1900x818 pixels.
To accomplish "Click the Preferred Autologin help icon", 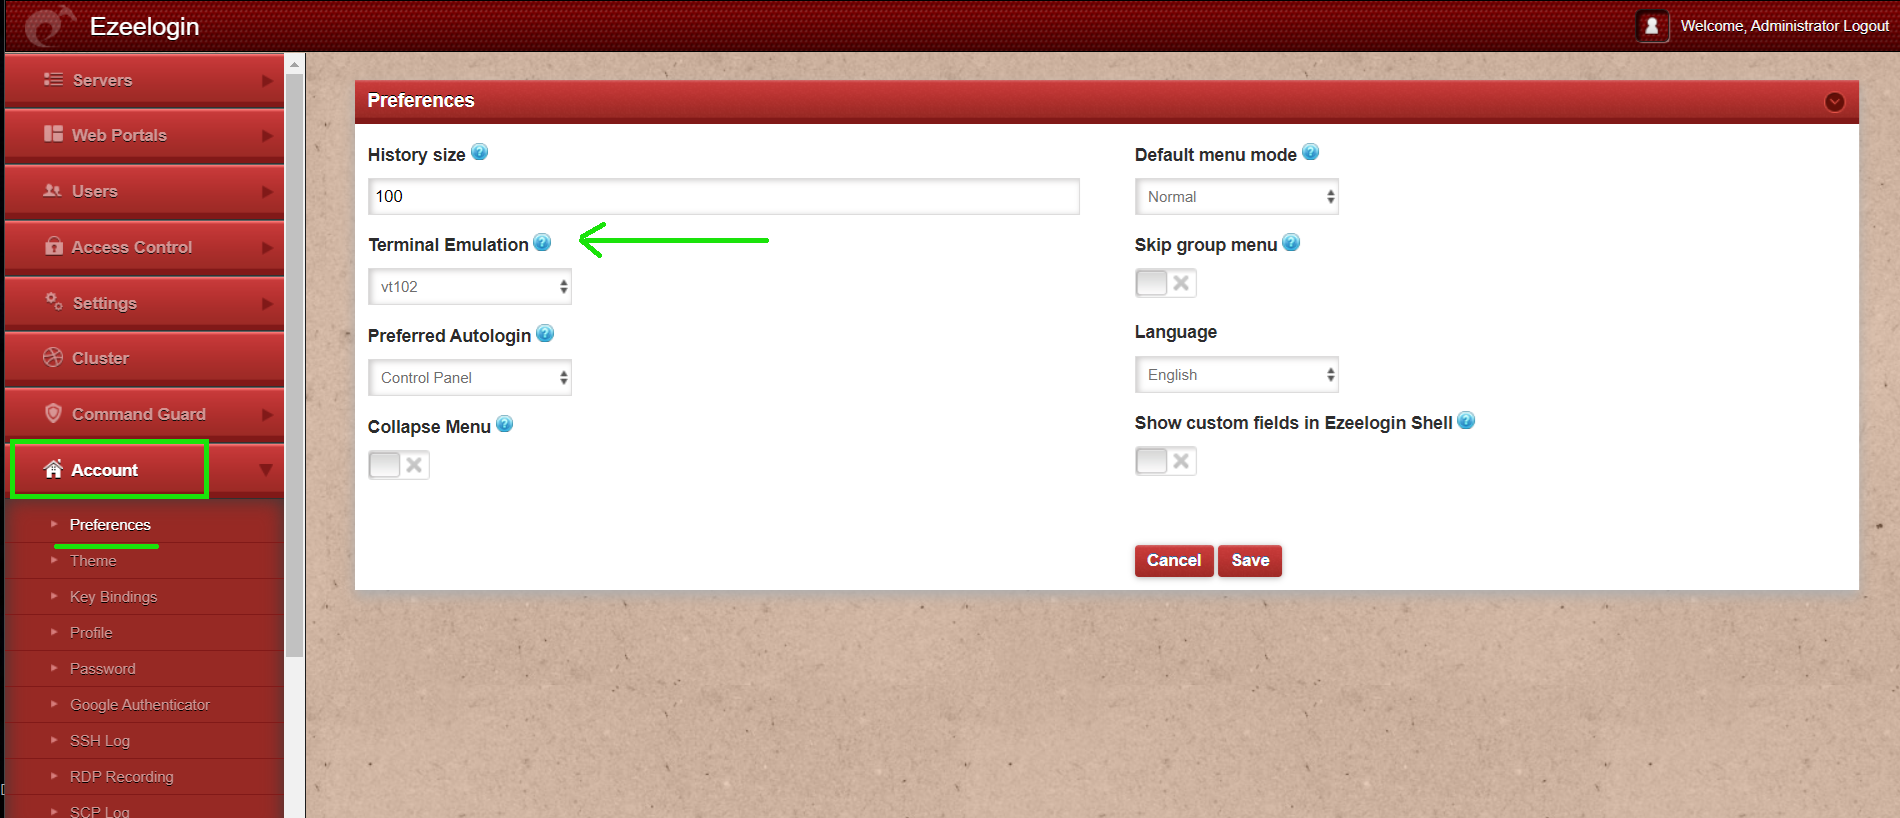I will pyautogui.click(x=545, y=333).
